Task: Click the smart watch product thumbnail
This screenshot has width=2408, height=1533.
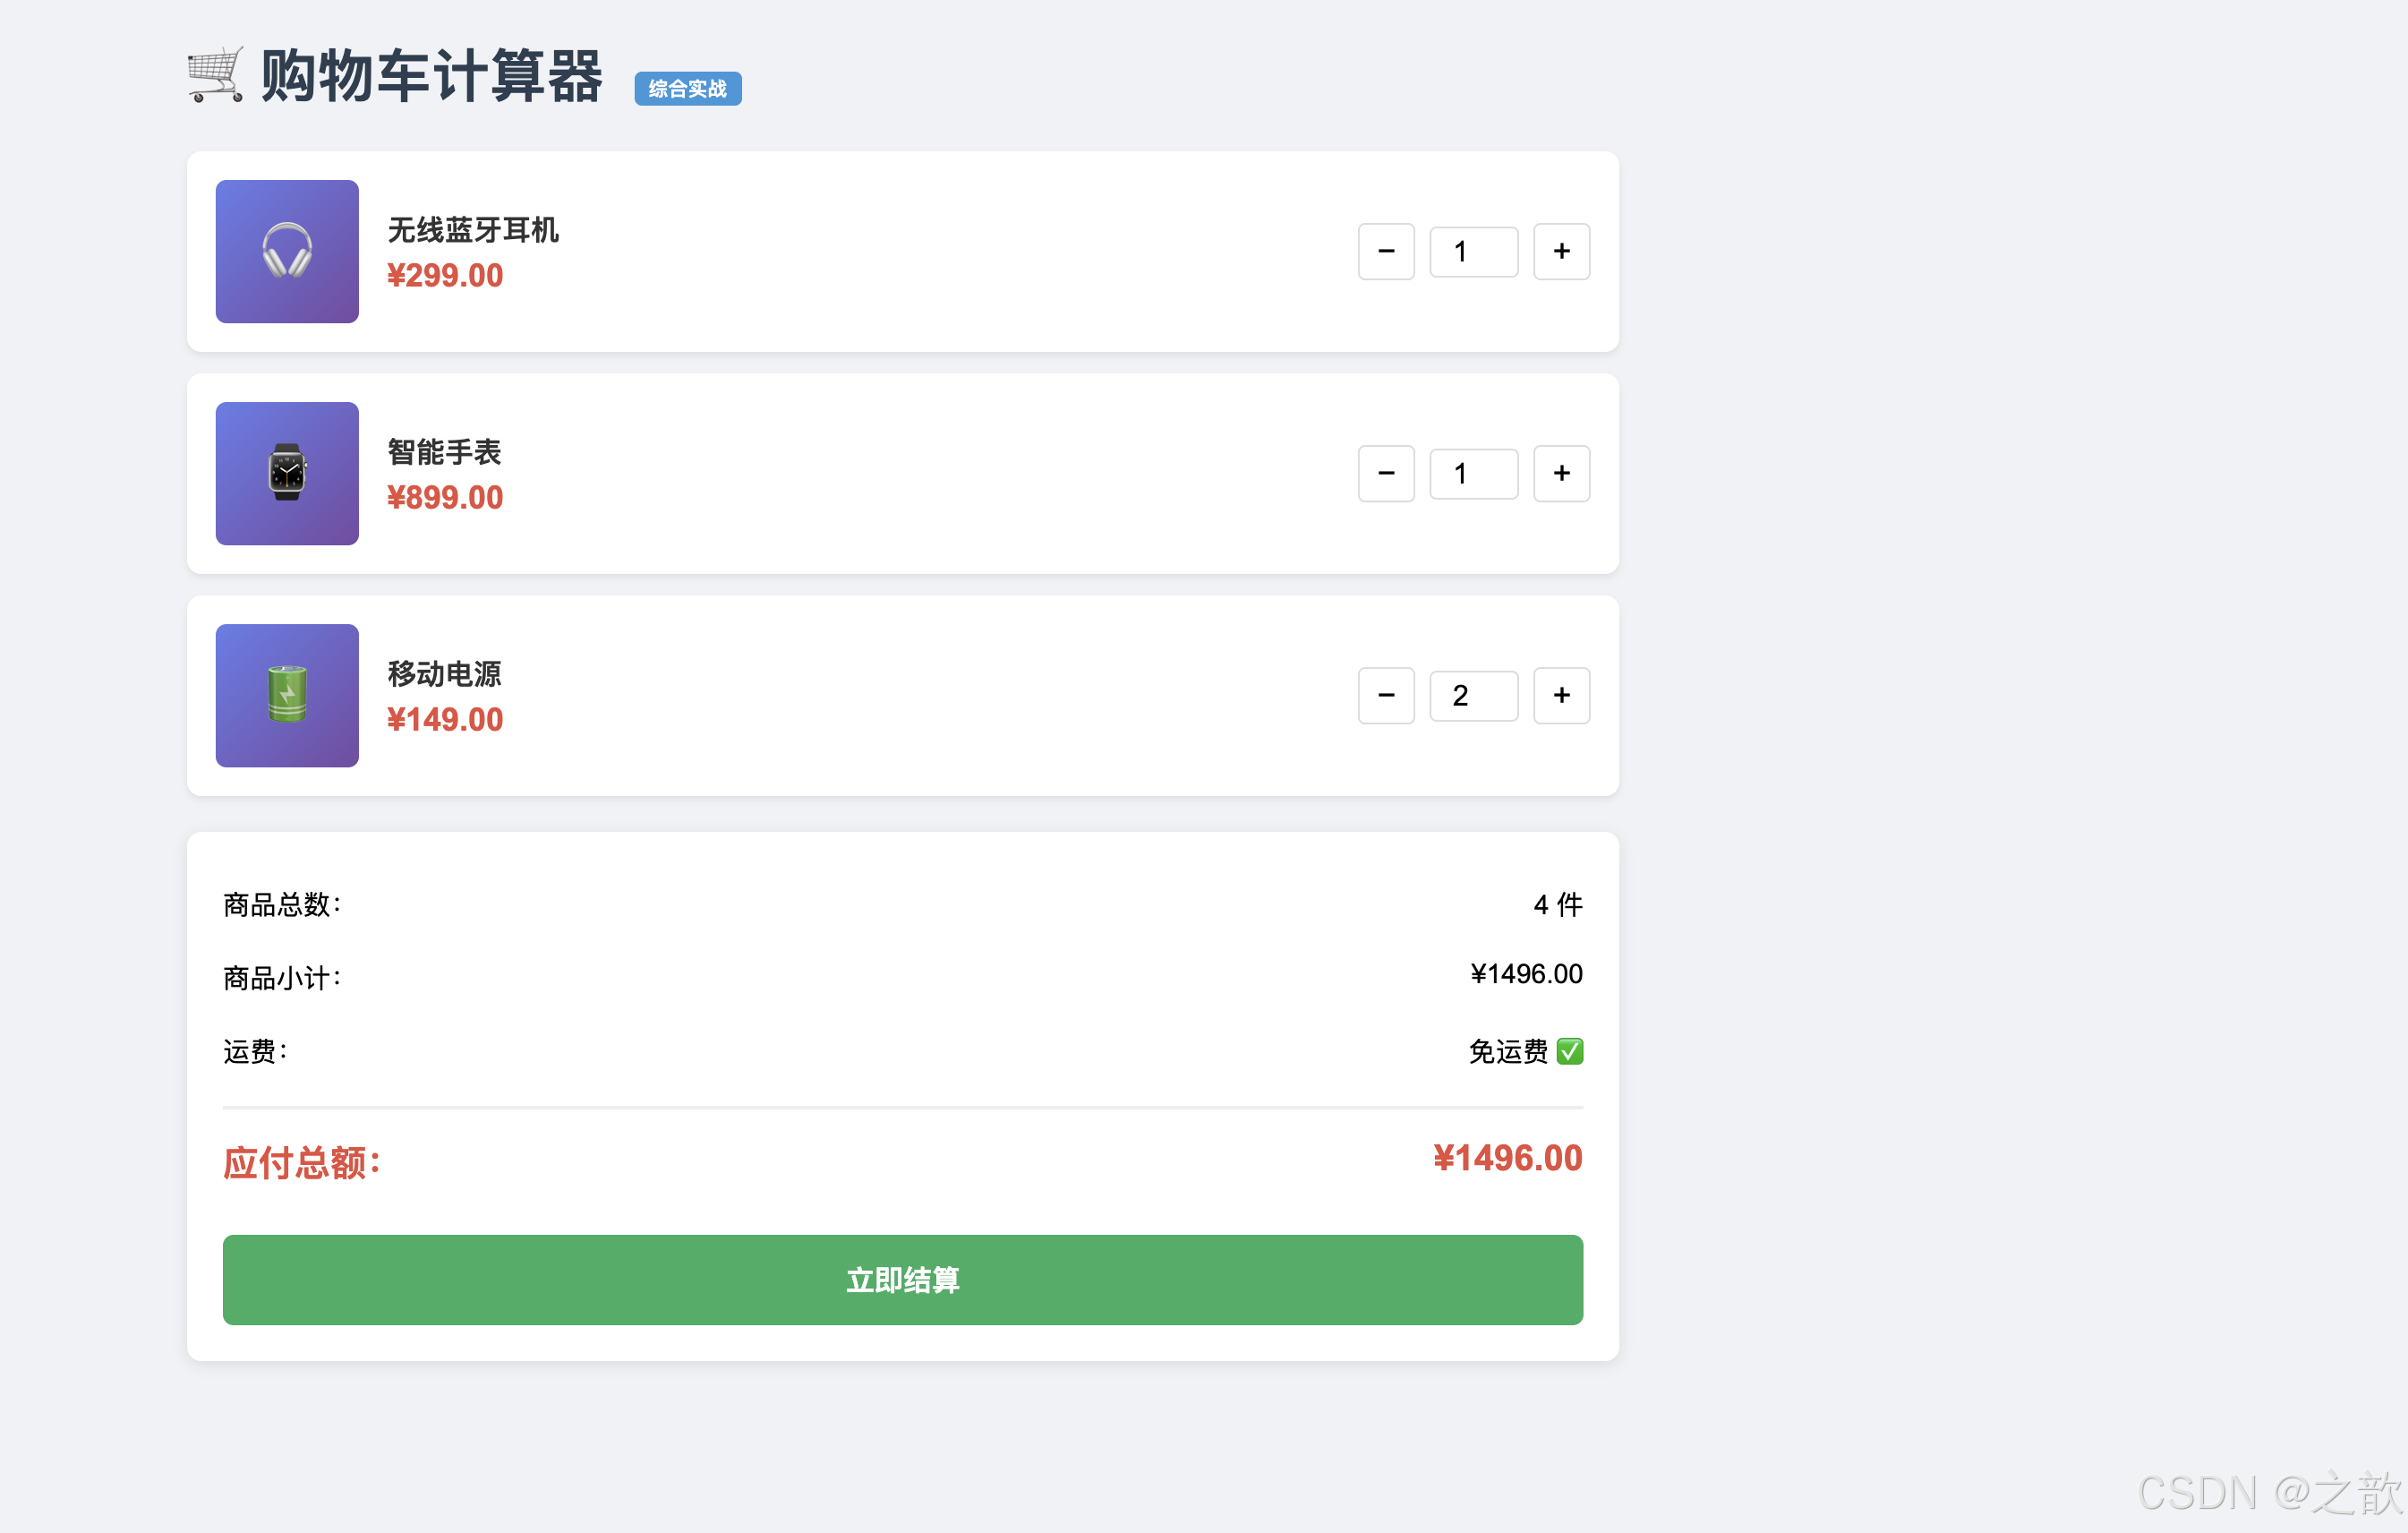Action: tap(287, 473)
